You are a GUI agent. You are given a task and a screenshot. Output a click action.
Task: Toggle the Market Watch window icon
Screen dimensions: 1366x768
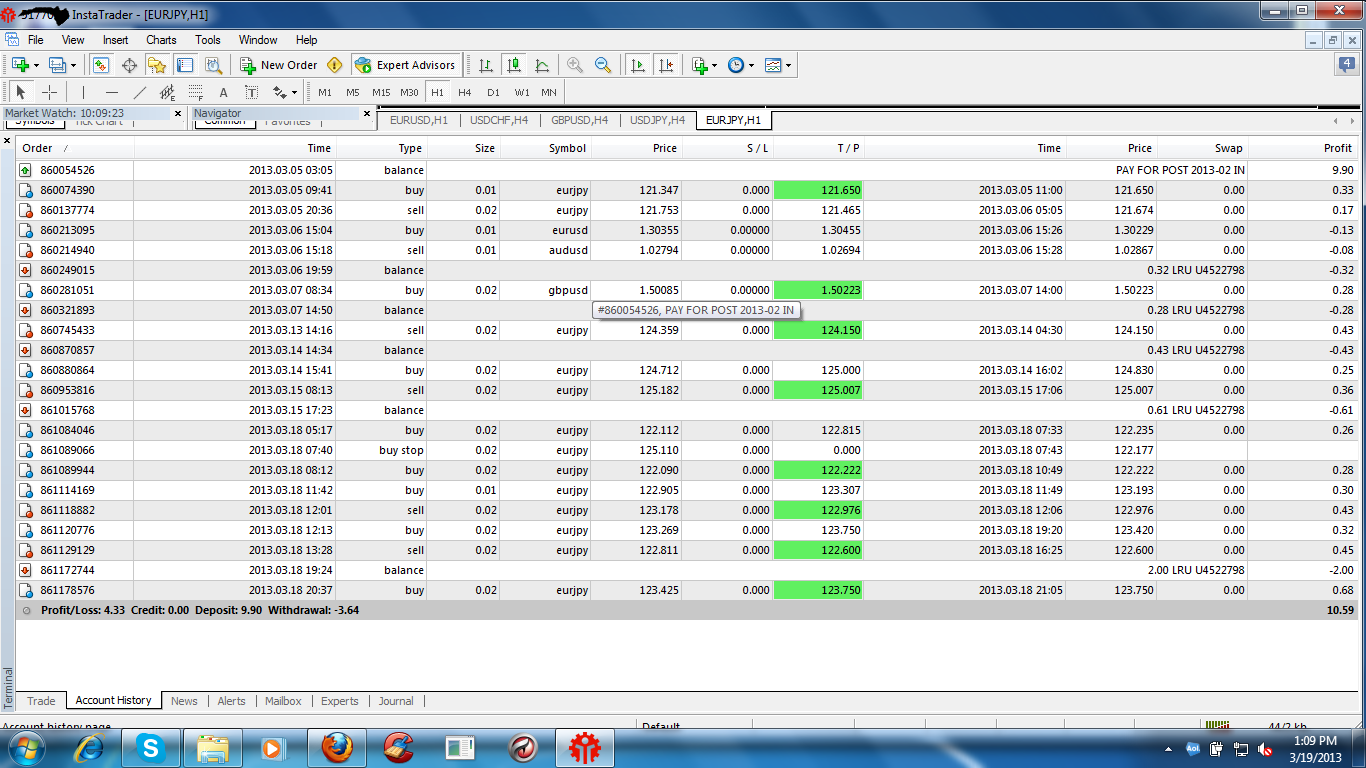(101, 65)
